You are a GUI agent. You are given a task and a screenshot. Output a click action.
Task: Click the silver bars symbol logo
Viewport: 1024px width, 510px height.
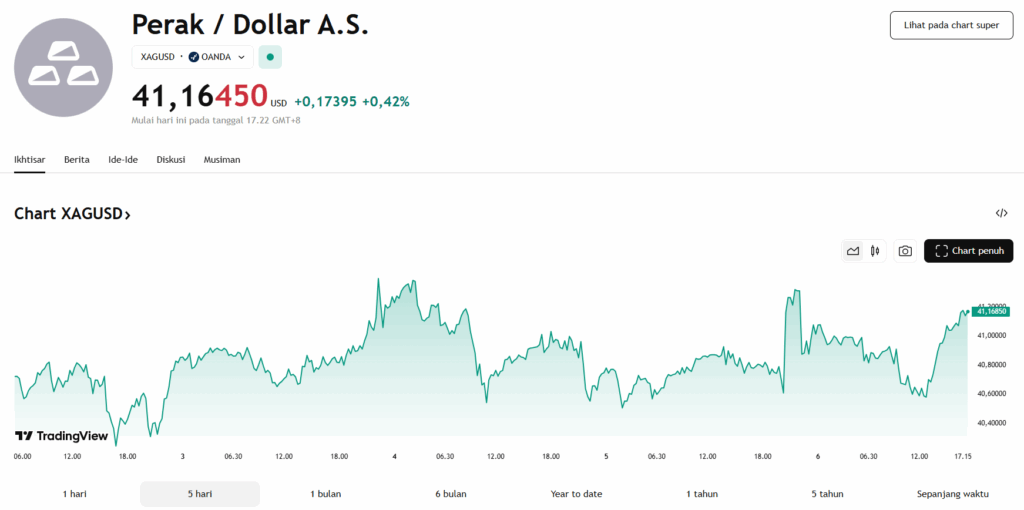pyautogui.click(x=64, y=68)
